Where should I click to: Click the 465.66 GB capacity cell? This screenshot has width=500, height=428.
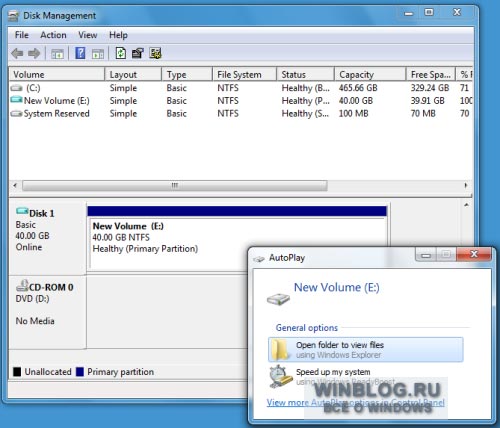358,88
